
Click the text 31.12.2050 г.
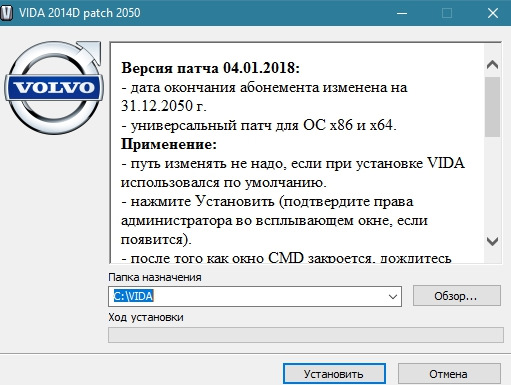point(164,106)
